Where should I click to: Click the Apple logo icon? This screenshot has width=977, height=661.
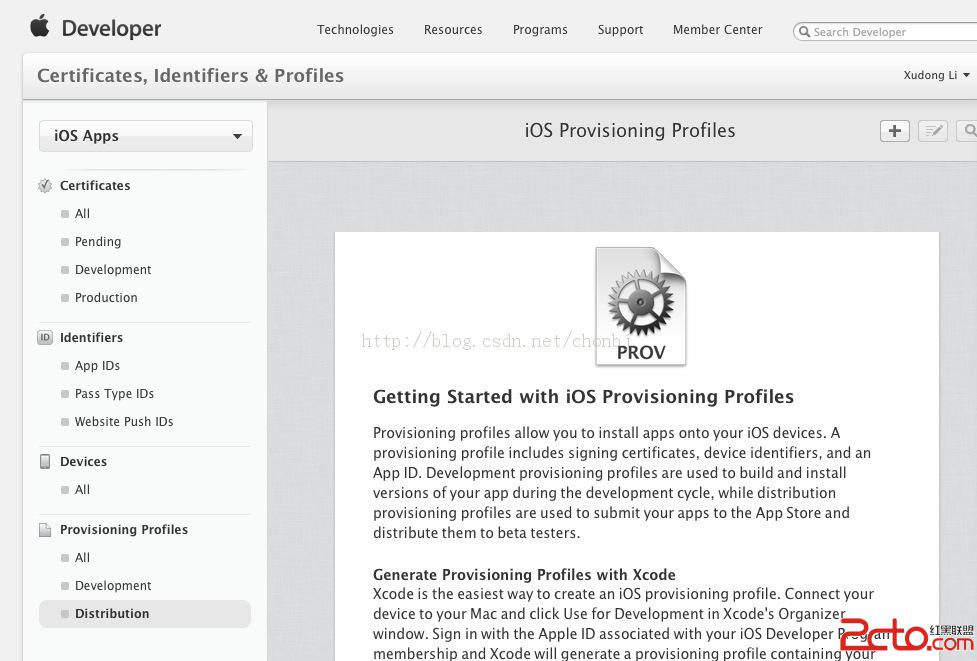coord(40,27)
